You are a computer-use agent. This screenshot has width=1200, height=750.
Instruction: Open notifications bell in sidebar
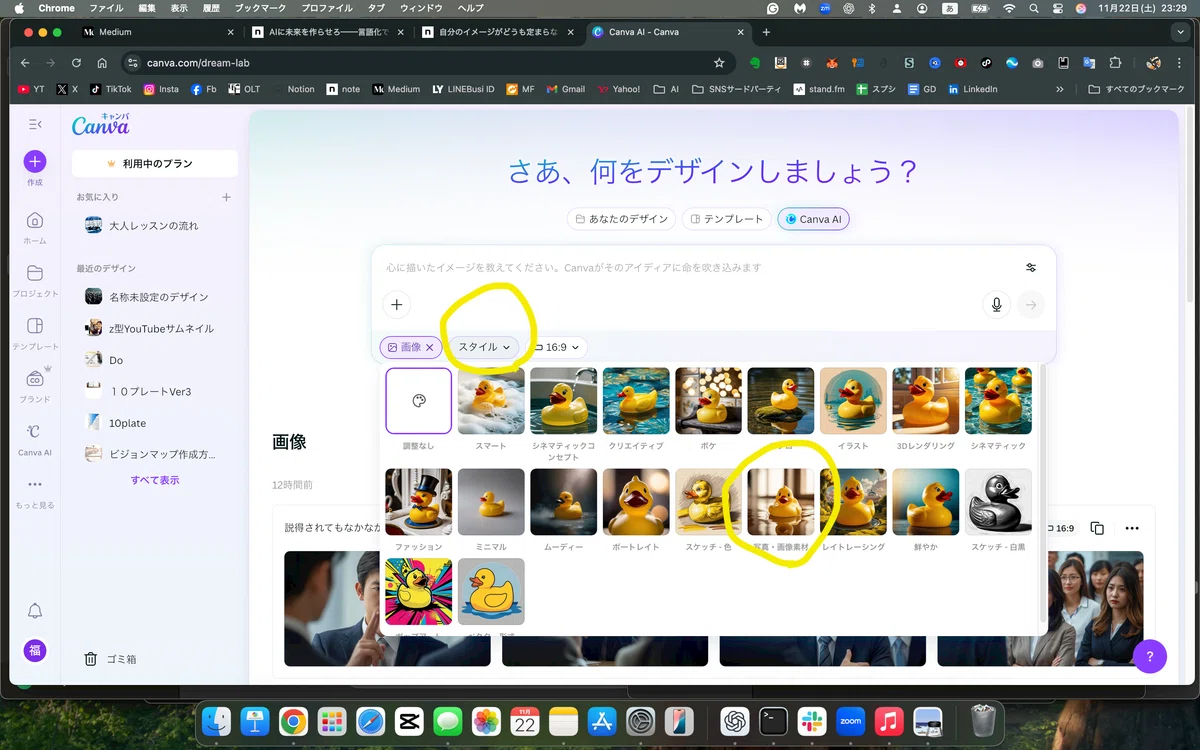(x=35, y=611)
